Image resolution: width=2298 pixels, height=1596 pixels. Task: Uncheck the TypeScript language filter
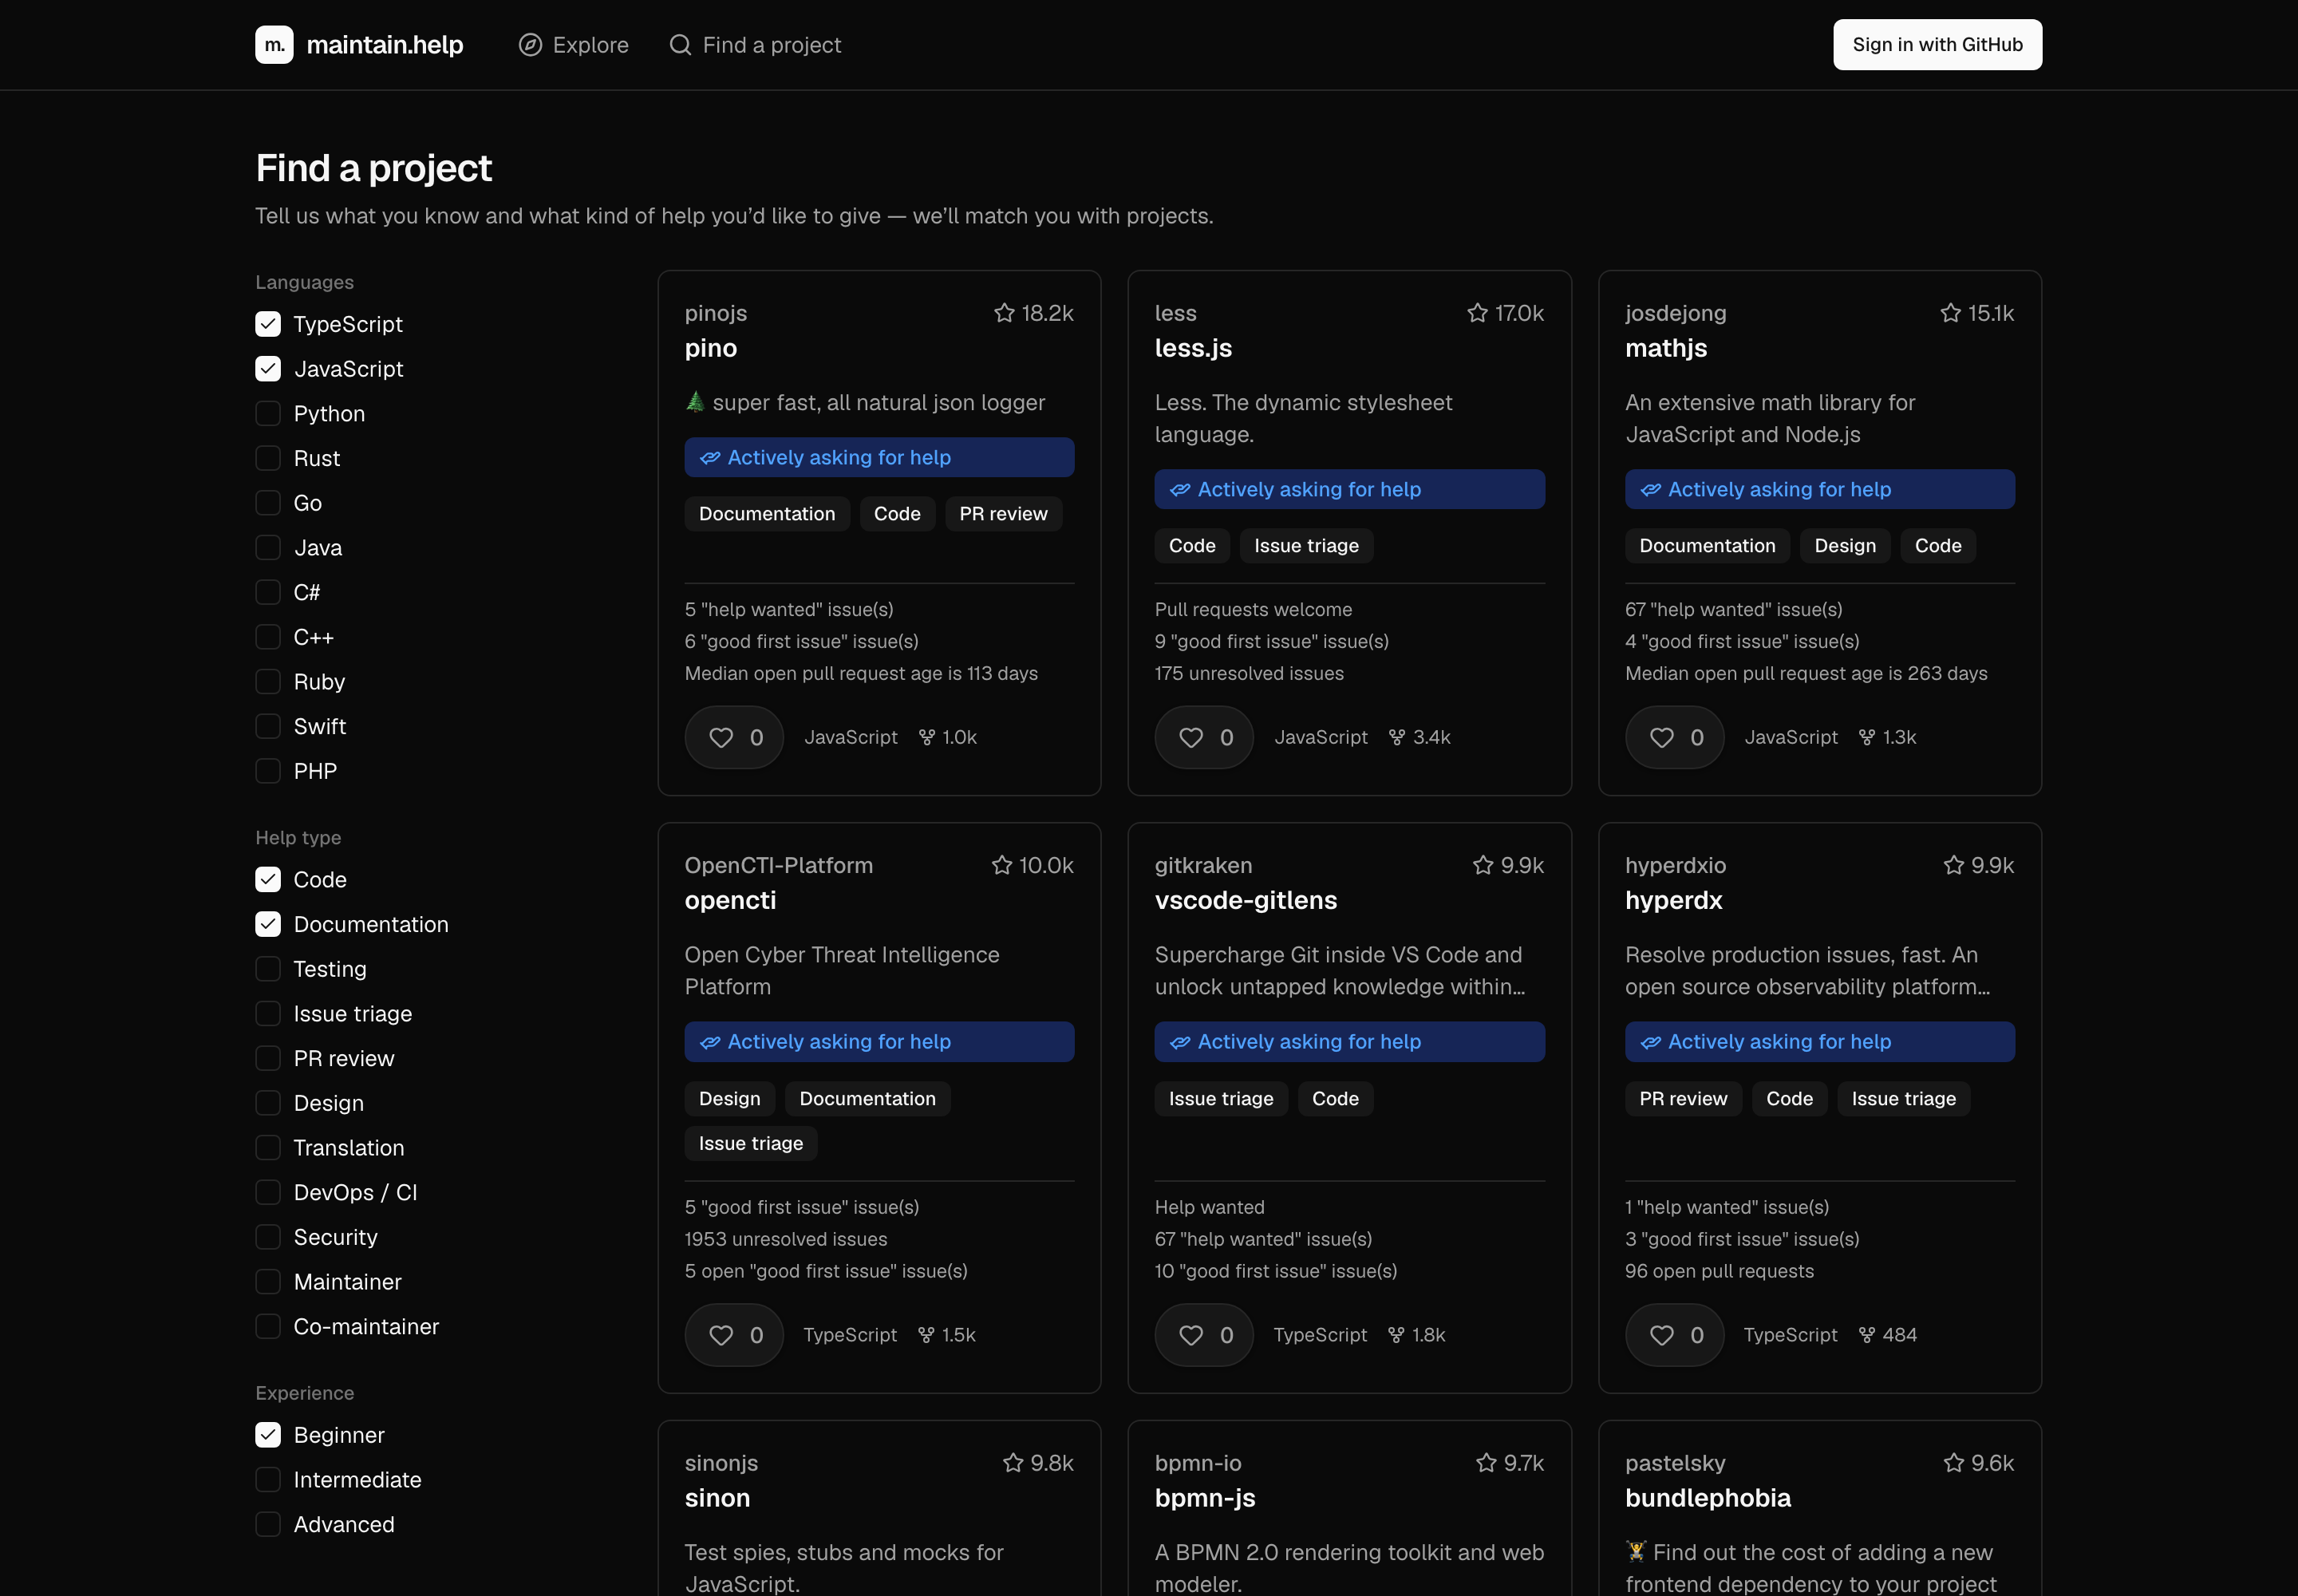[x=268, y=324]
